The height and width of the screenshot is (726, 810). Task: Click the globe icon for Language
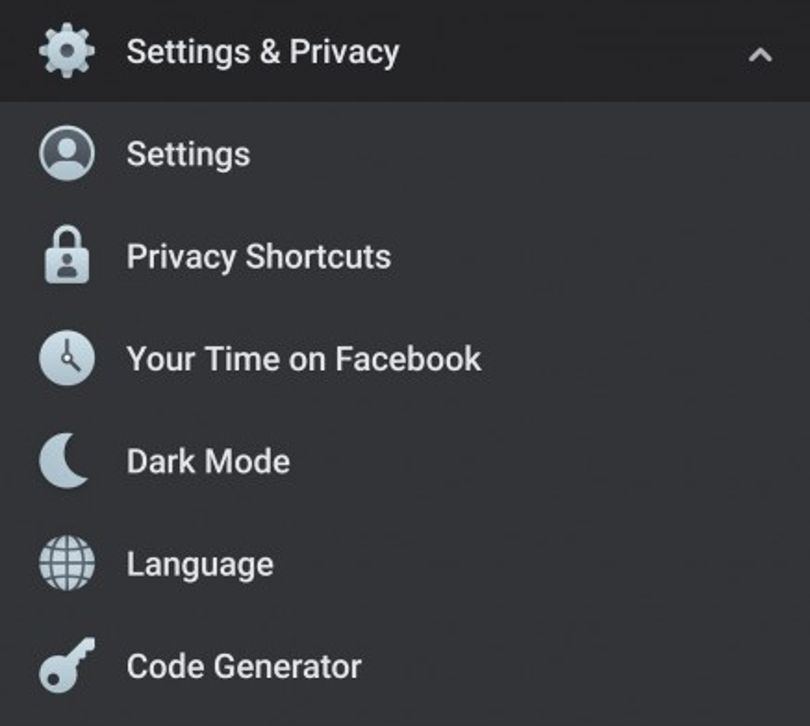pyautogui.click(x=67, y=563)
